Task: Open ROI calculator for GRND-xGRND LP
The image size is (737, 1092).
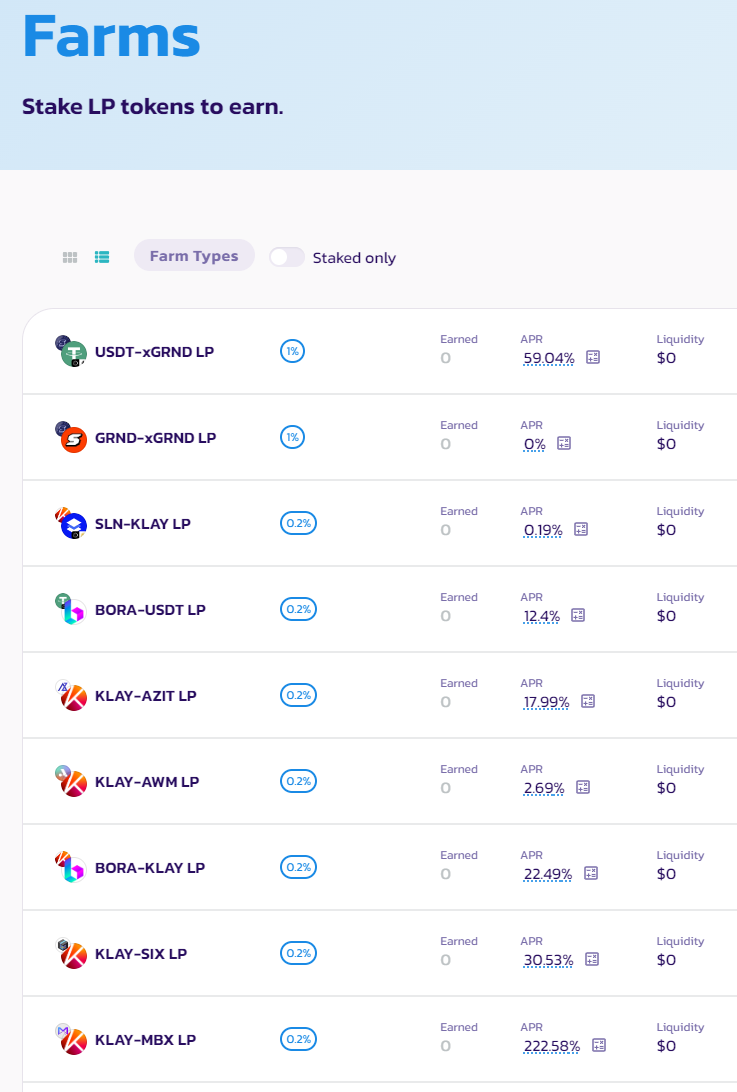Action: tap(563, 442)
